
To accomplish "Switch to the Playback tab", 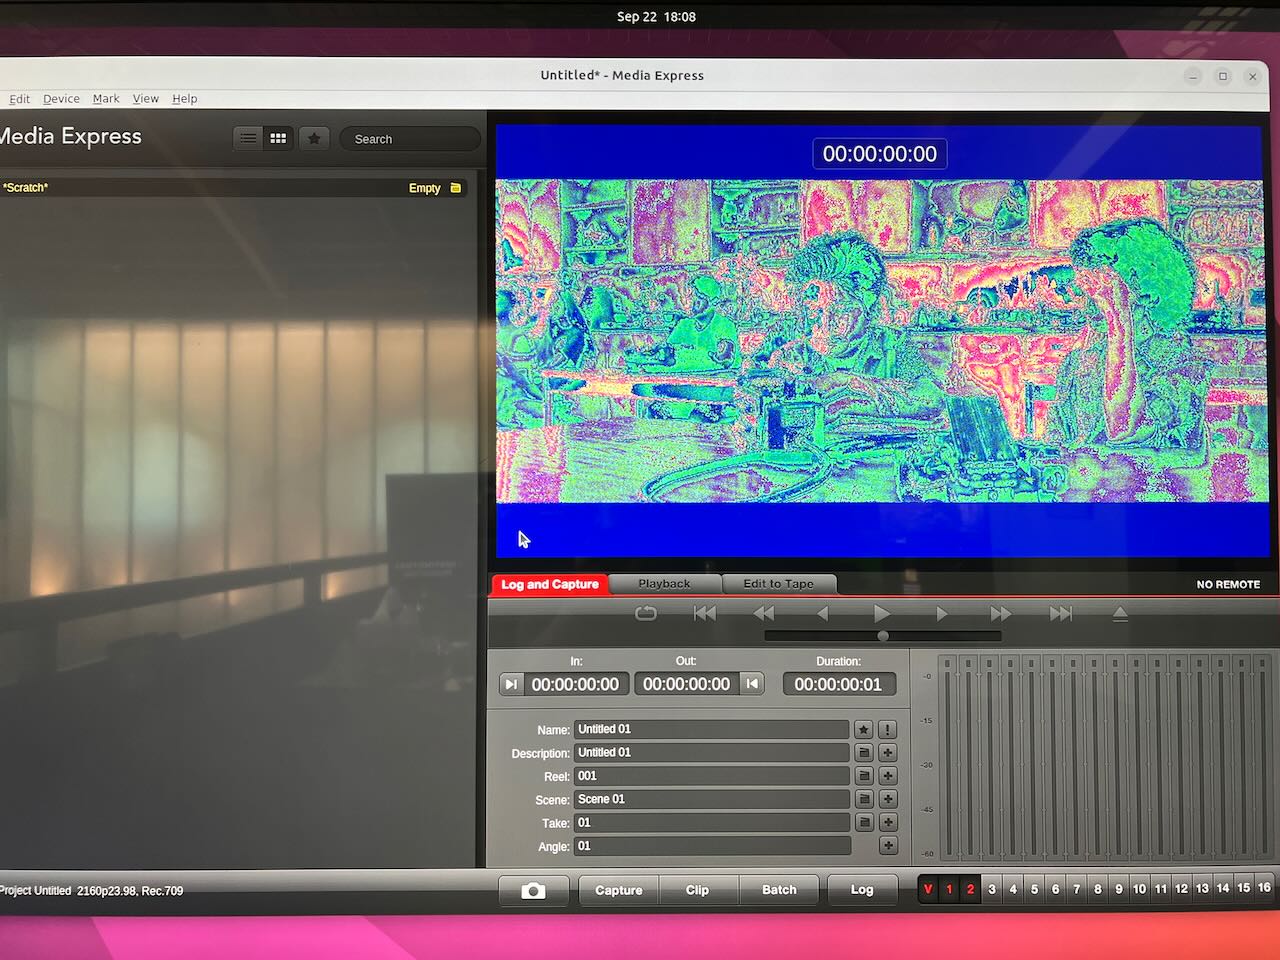I will click(x=664, y=584).
